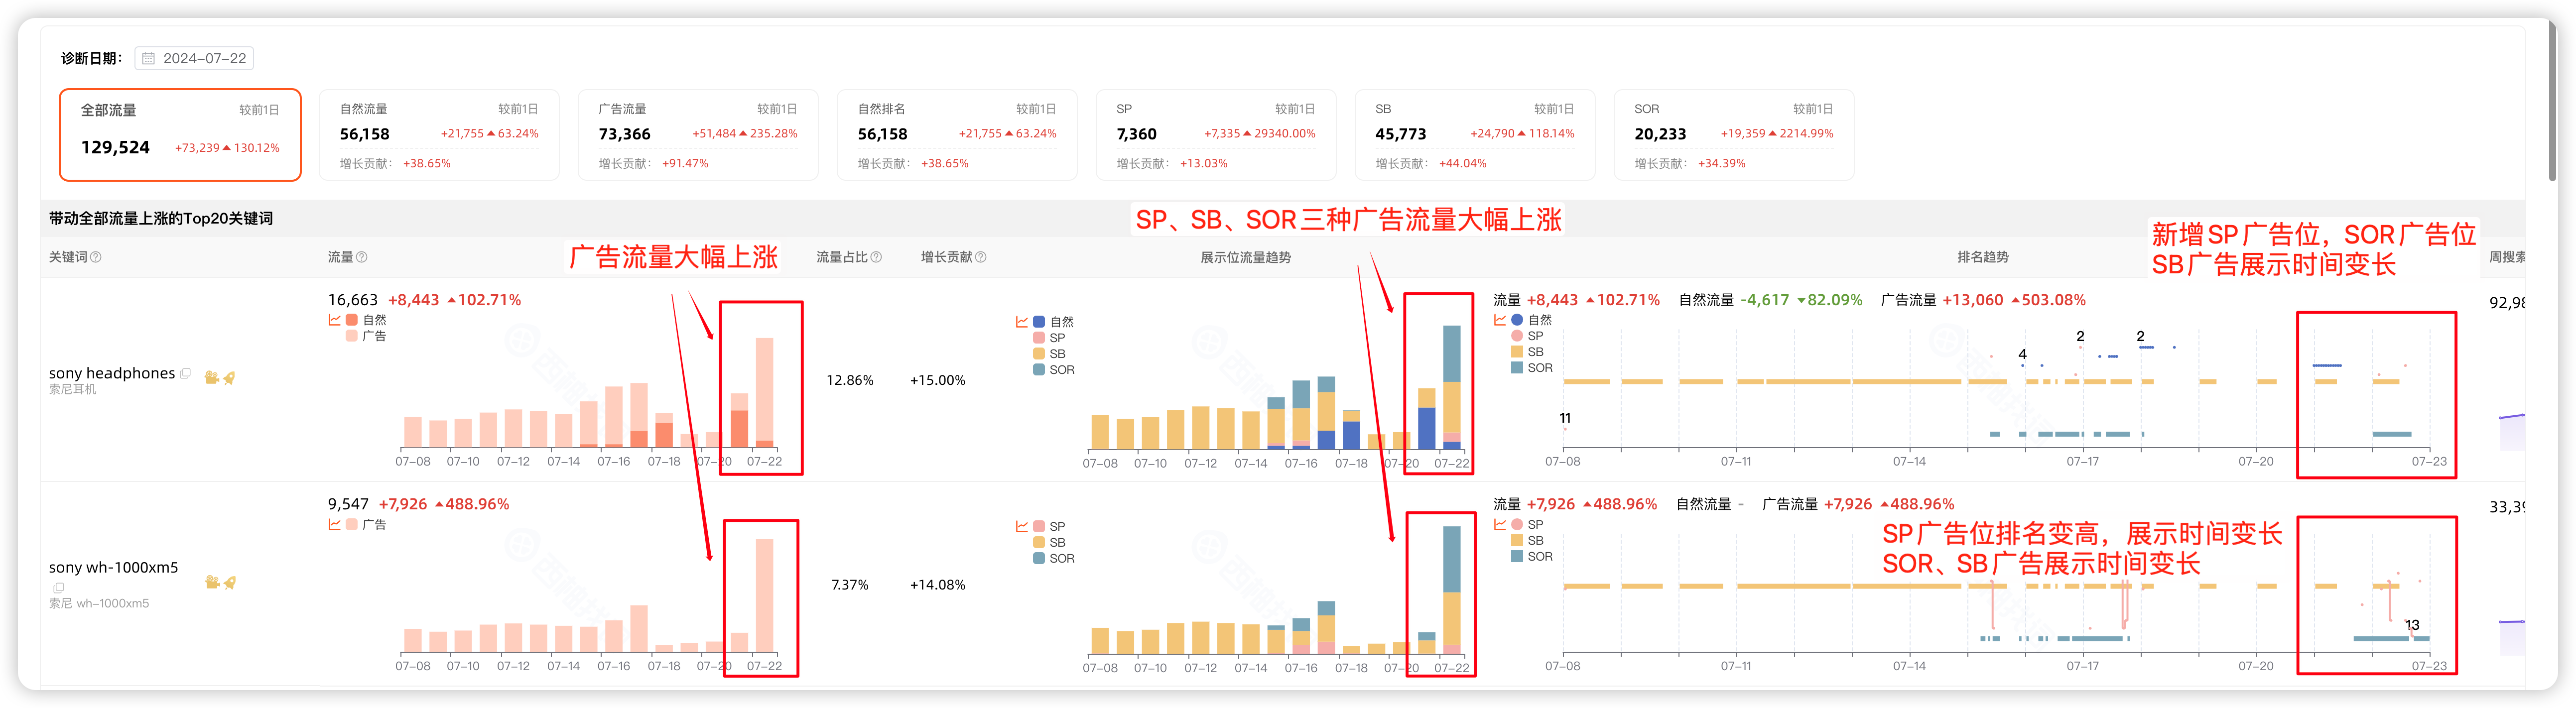Click 增长贡献 +44.04% in SB card
The width and height of the screenshot is (2576, 708).
(1431, 163)
